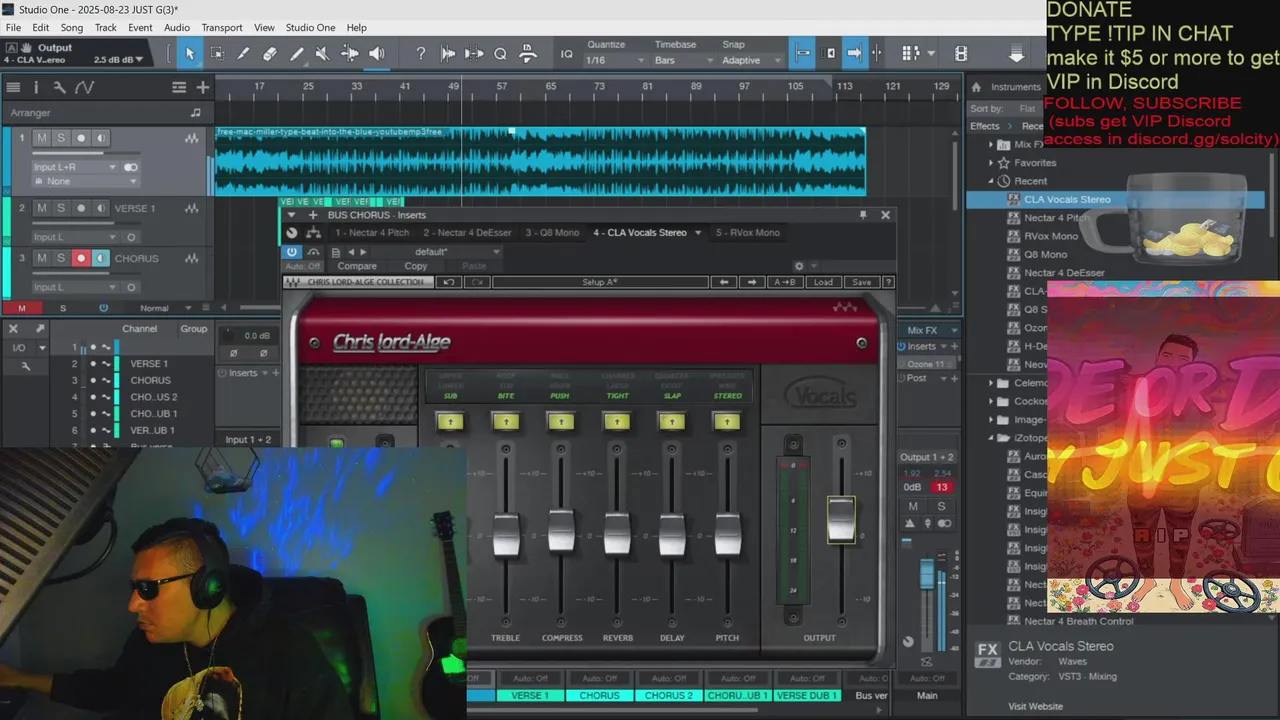Toggle monitor on CHORUS track
The width and height of the screenshot is (1280, 720).
click(100, 258)
